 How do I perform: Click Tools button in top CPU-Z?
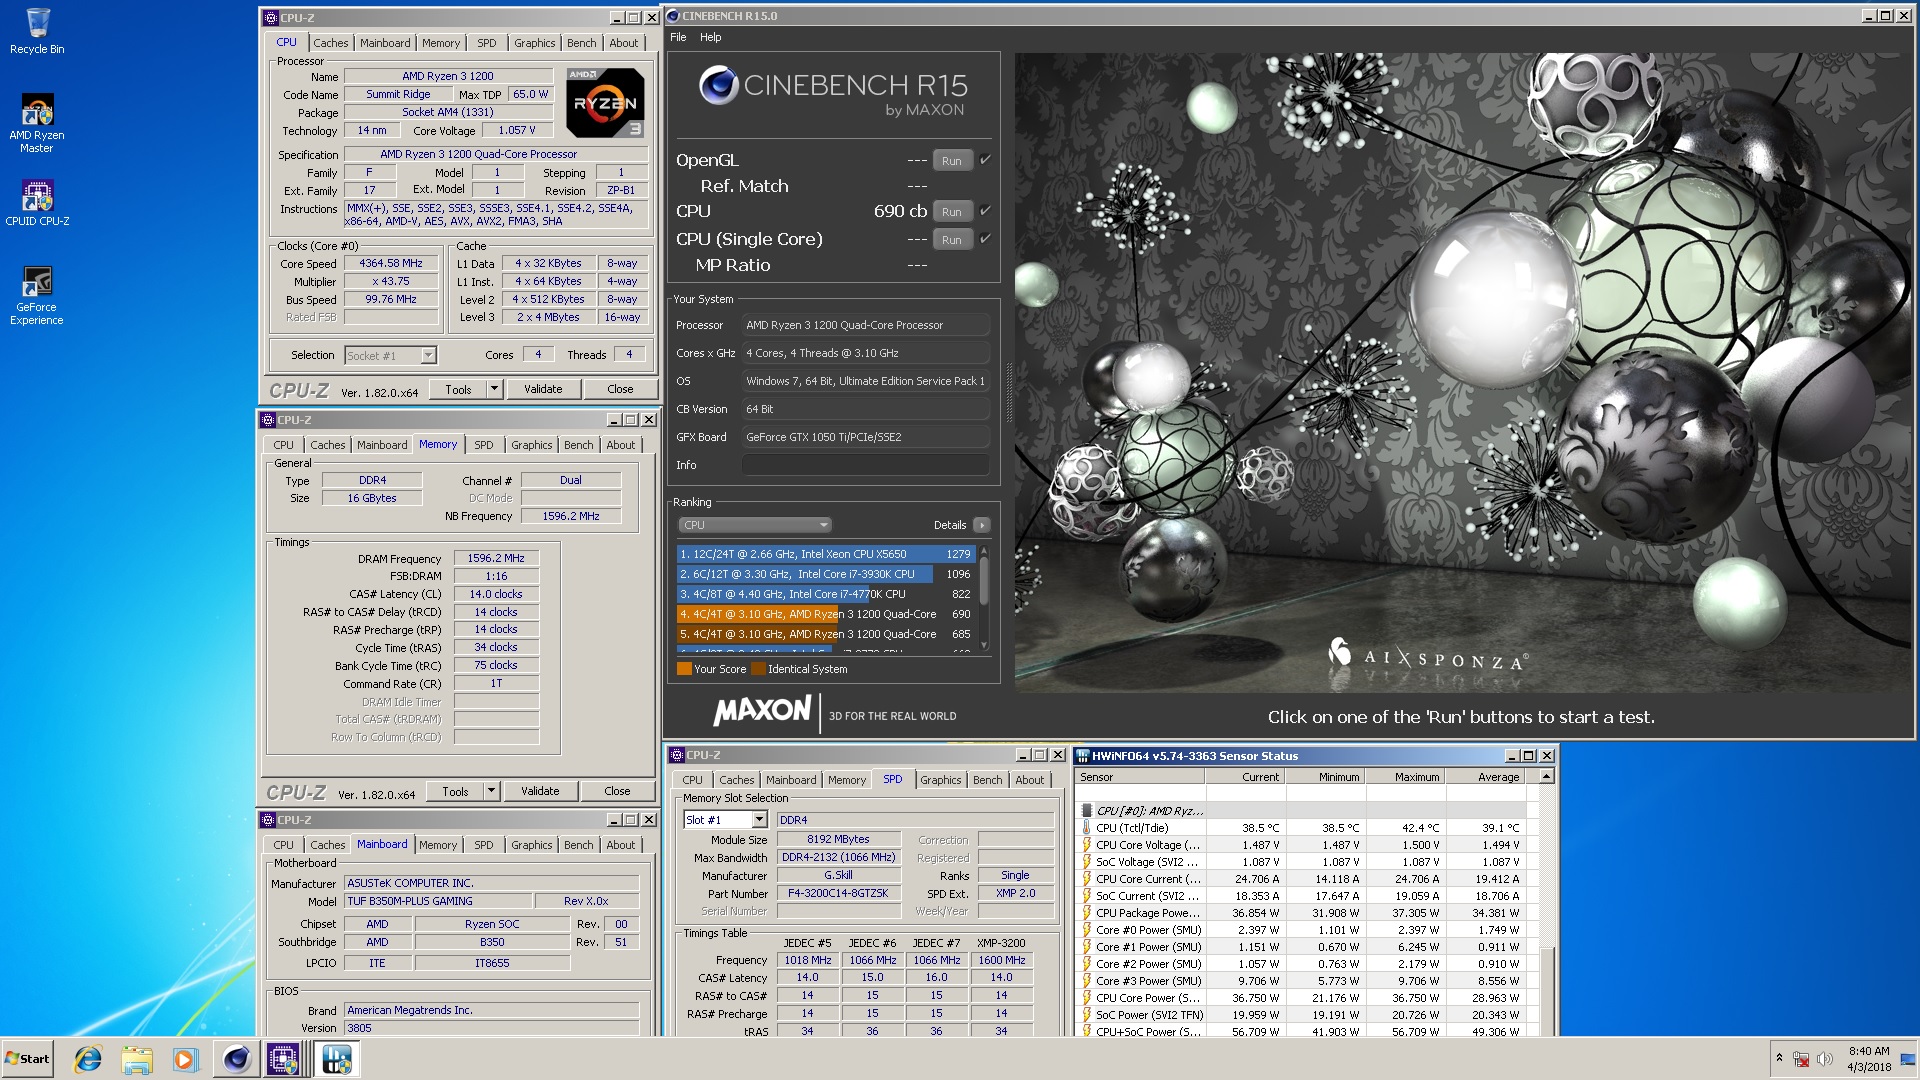(458, 389)
